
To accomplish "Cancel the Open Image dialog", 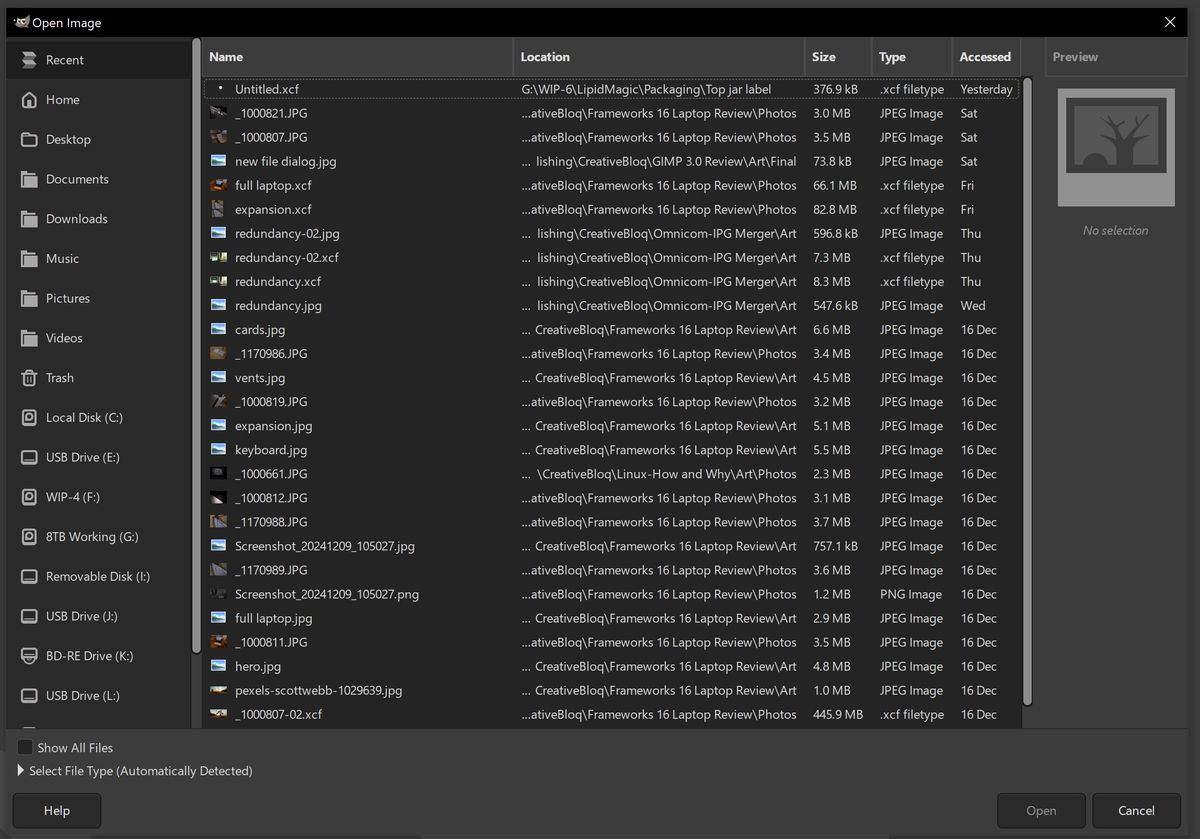I will click(1136, 810).
